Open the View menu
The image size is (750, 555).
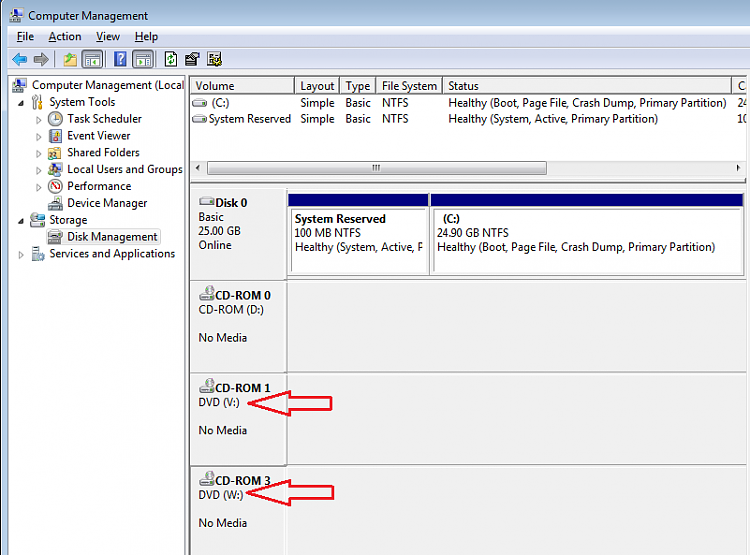point(108,37)
